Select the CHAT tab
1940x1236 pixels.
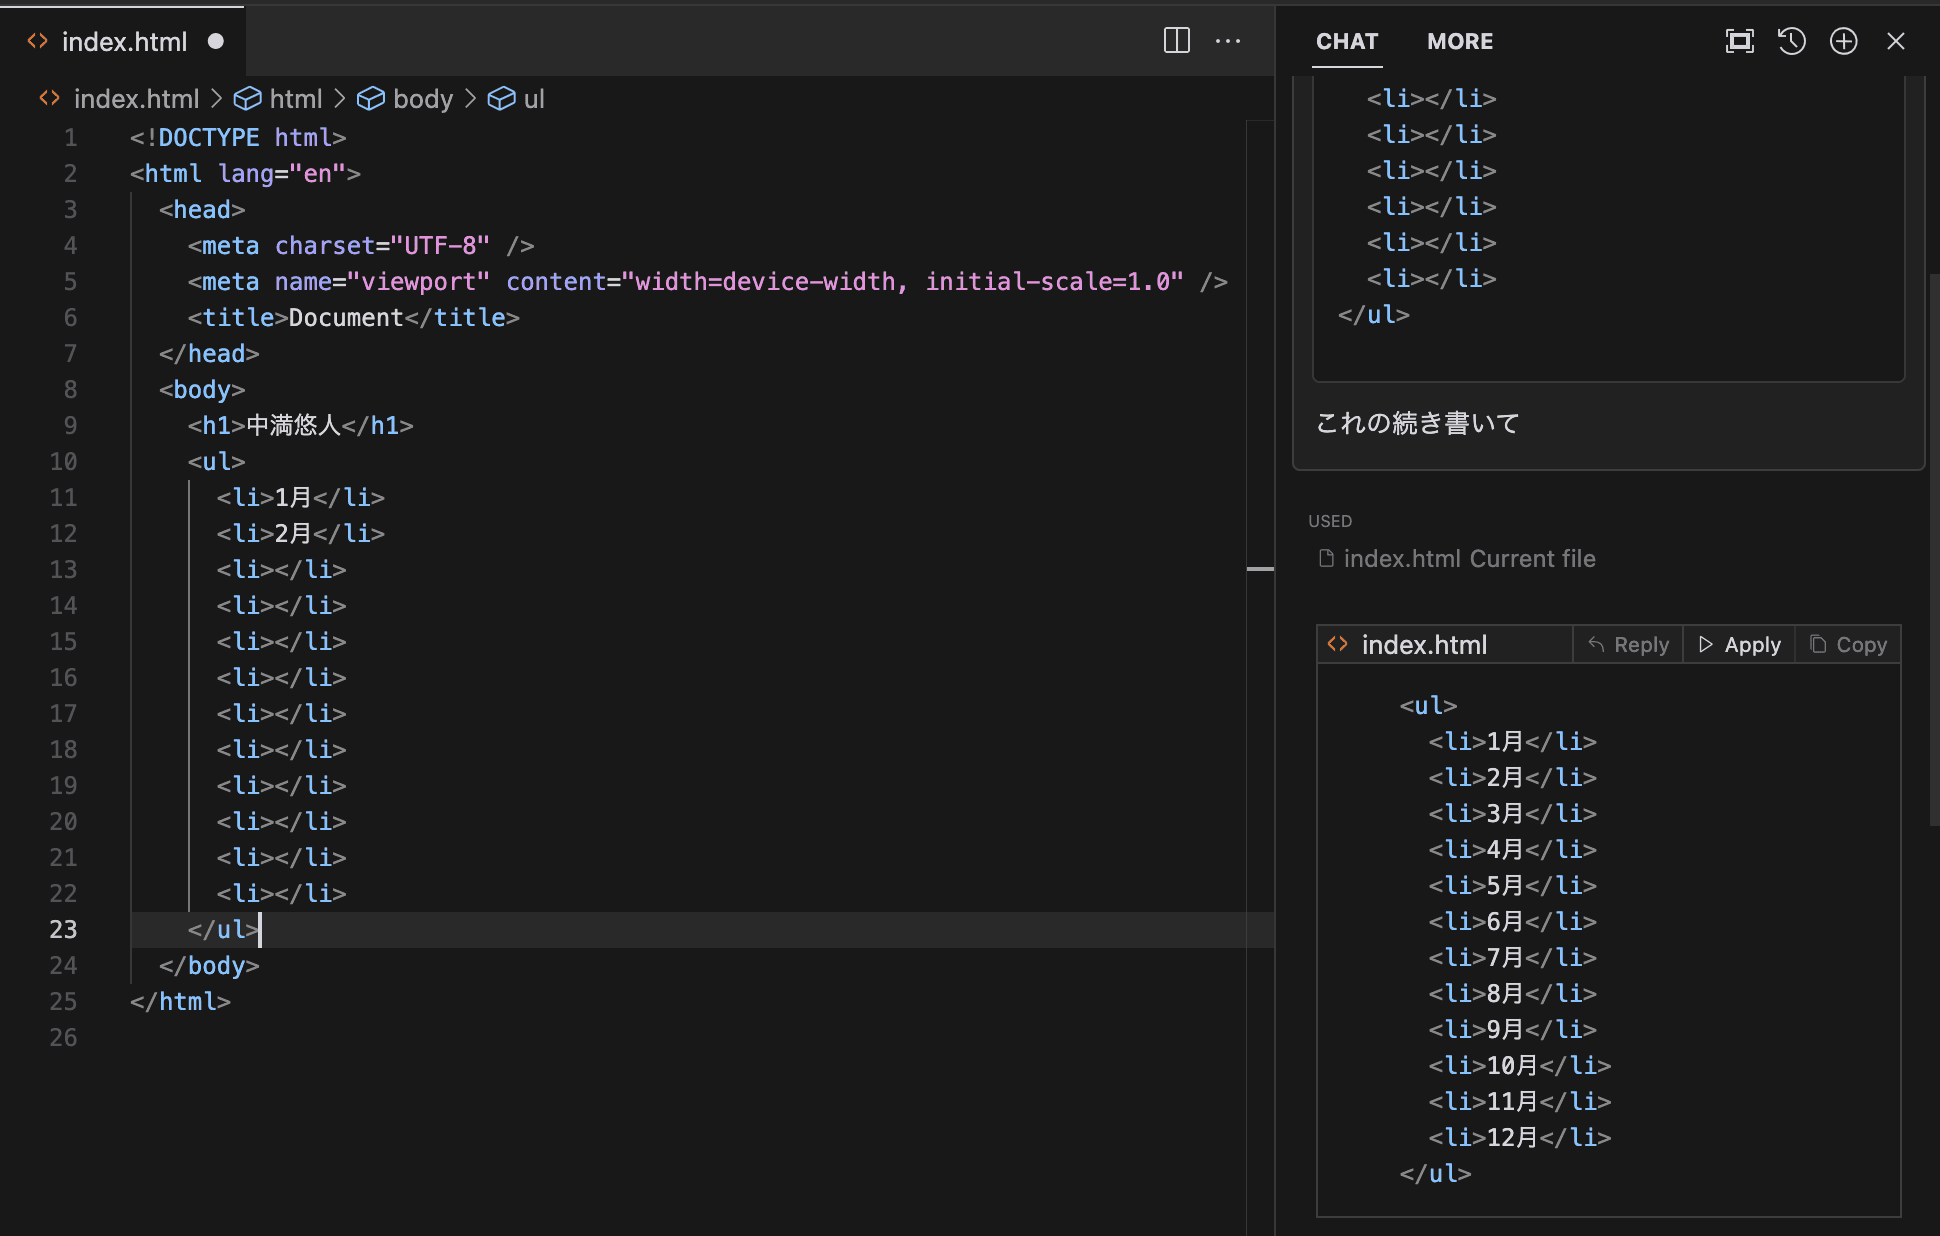(x=1346, y=41)
